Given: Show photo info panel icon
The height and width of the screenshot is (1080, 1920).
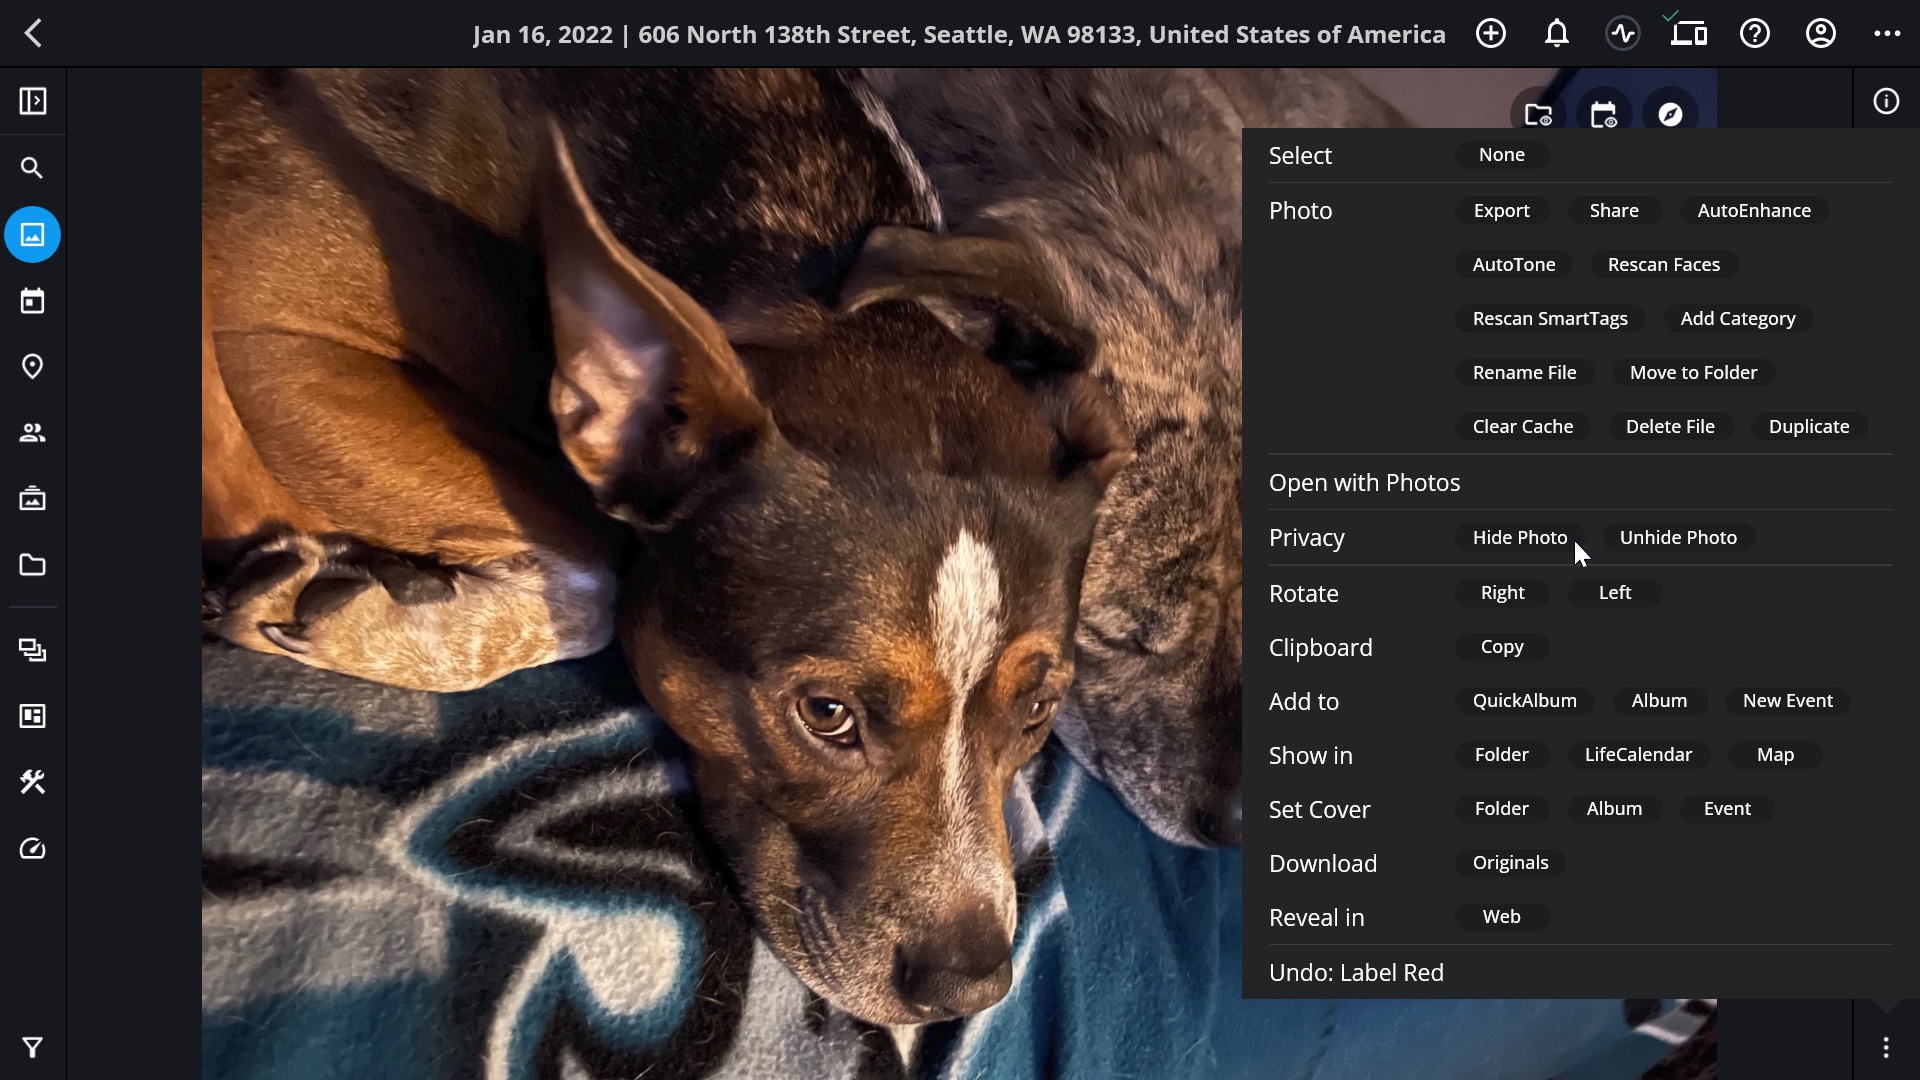Looking at the screenshot, I should click(1886, 101).
